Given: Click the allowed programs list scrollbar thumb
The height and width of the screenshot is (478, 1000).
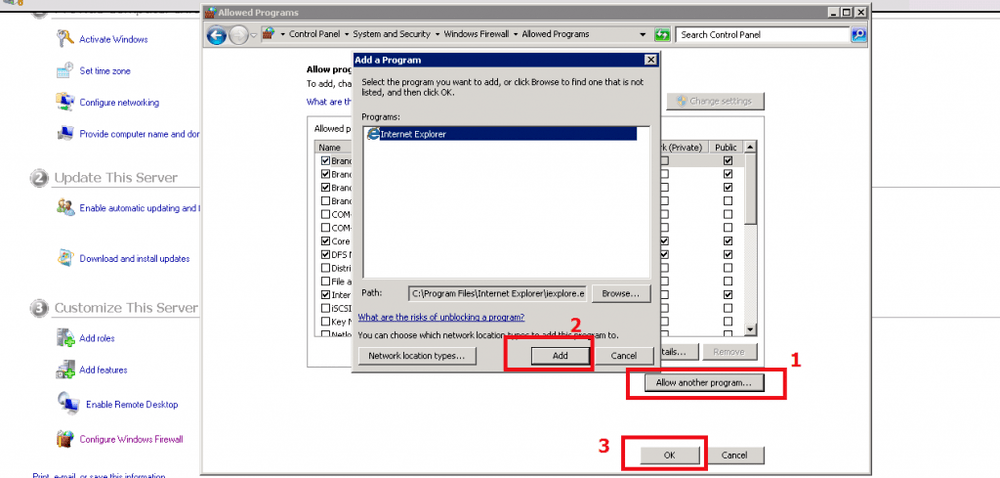Looking at the screenshot, I should pyautogui.click(x=751, y=189).
